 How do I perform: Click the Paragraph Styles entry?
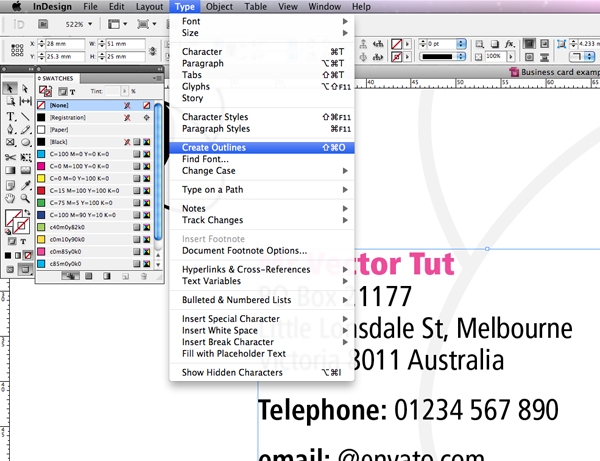(262, 129)
